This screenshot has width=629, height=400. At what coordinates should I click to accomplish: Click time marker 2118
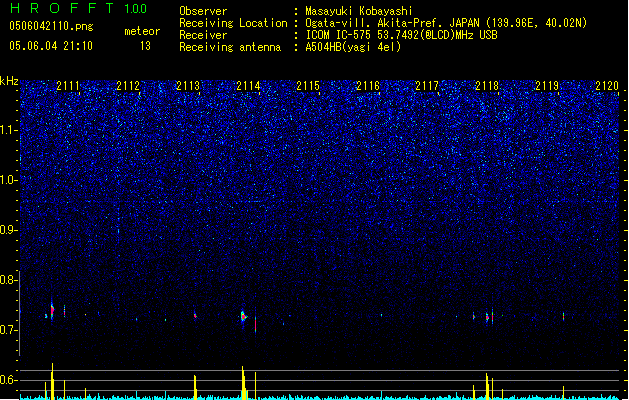click(487, 86)
